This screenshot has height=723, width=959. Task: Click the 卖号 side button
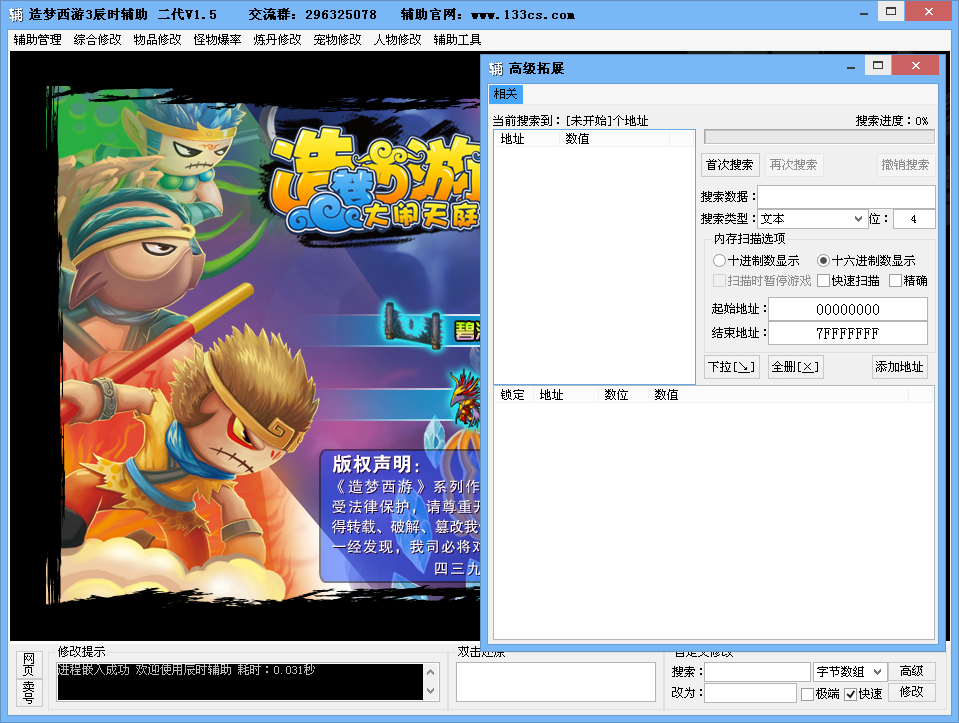(29, 692)
